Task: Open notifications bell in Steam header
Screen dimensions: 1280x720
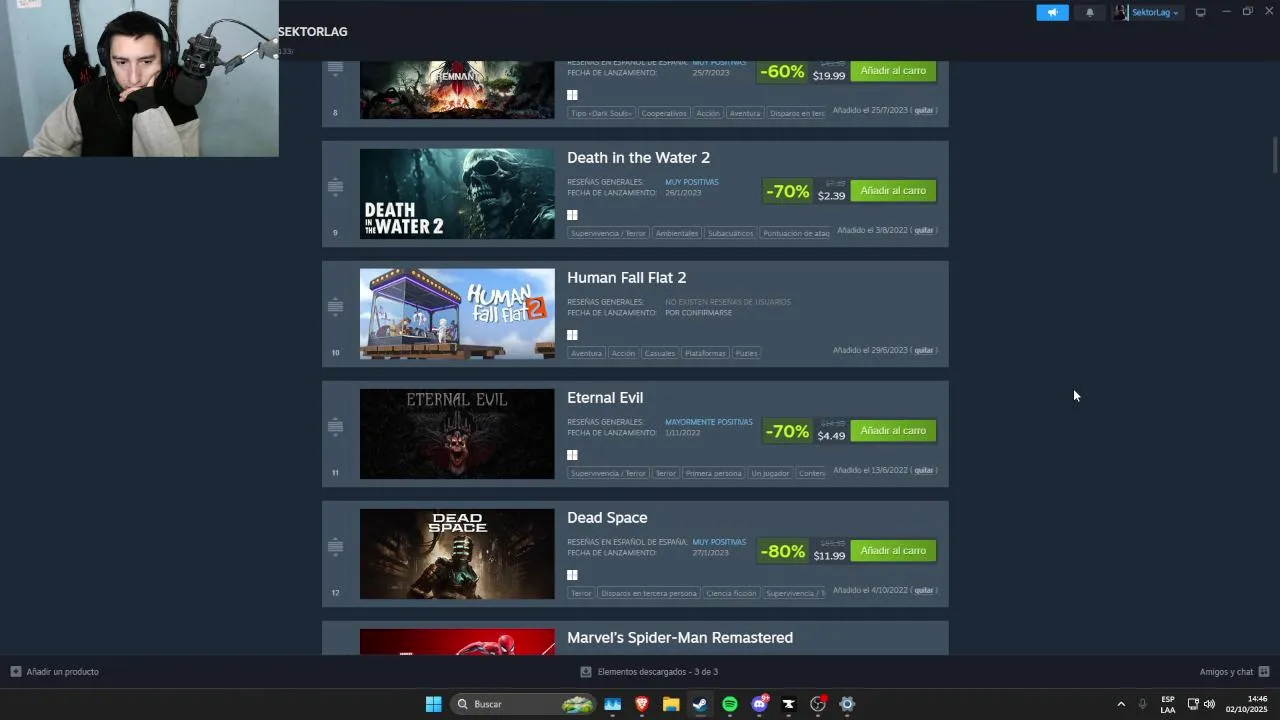Action: (x=1090, y=12)
